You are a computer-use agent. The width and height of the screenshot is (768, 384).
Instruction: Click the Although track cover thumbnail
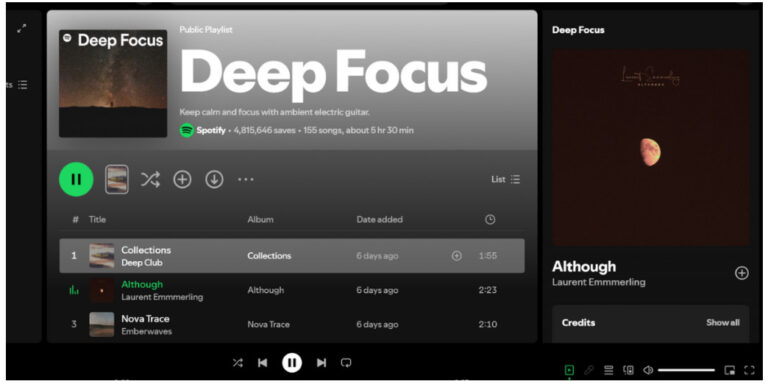click(102, 290)
